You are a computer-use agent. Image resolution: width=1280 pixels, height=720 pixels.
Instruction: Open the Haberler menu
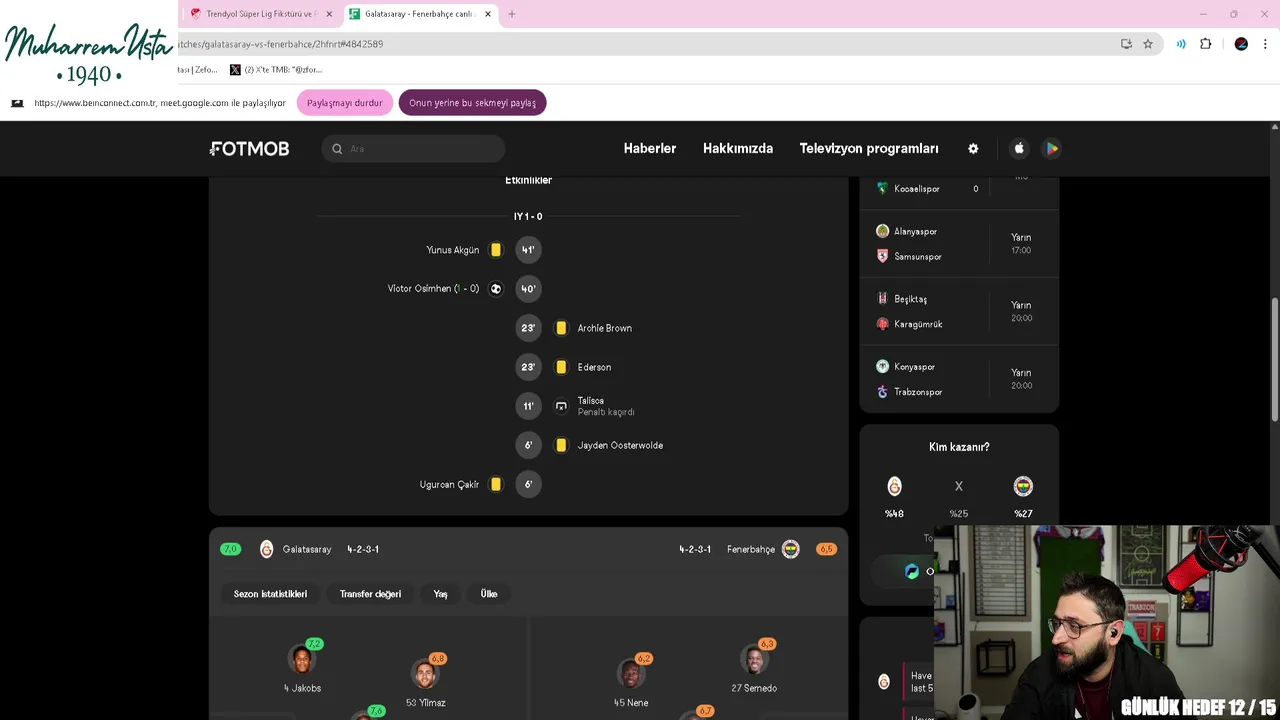(x=650, y=148)
